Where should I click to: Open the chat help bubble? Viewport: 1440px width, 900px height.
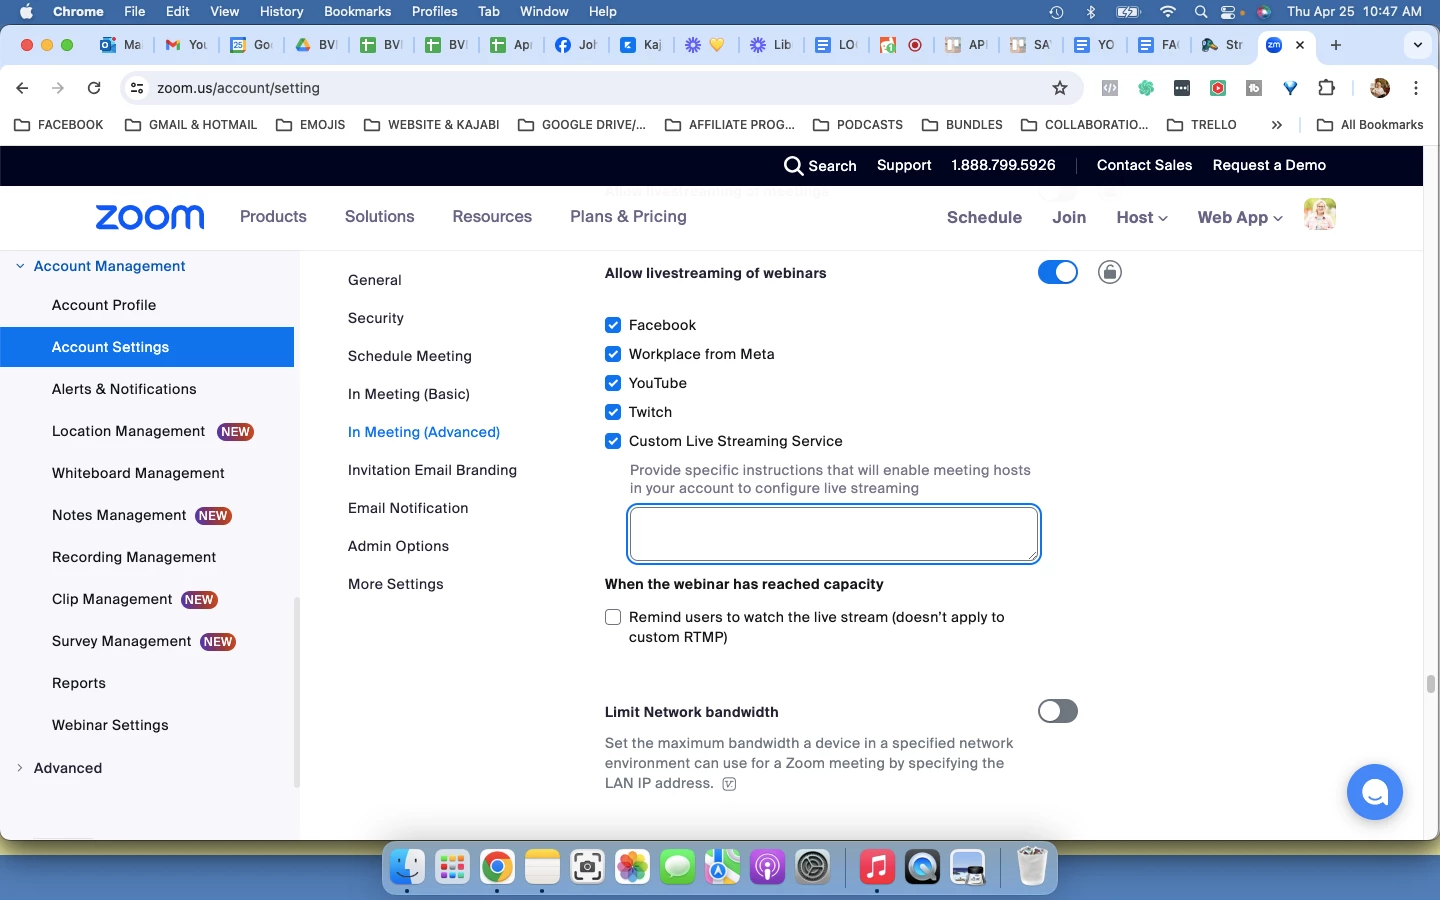(x=1375, y=792)
